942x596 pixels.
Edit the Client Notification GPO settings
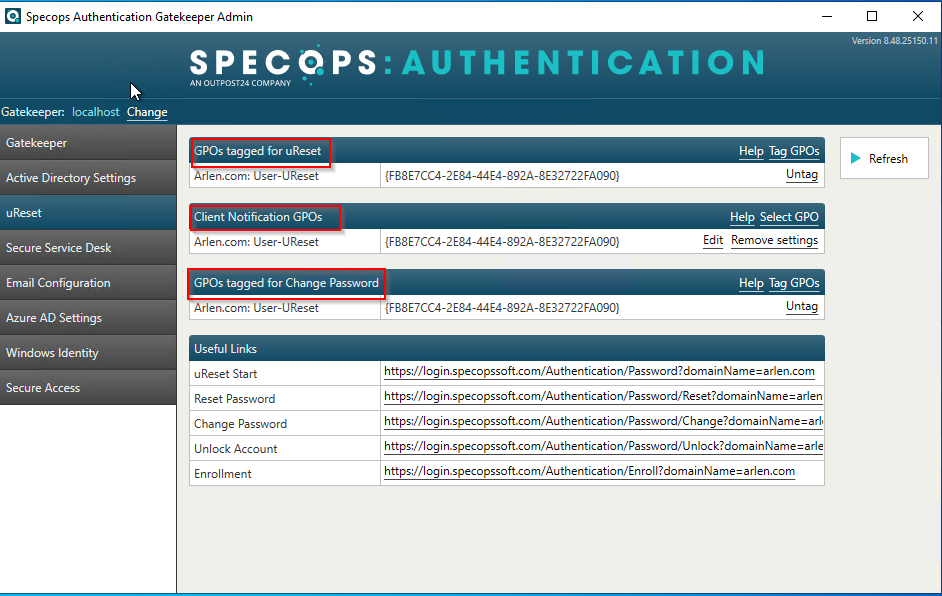(713, 240)
